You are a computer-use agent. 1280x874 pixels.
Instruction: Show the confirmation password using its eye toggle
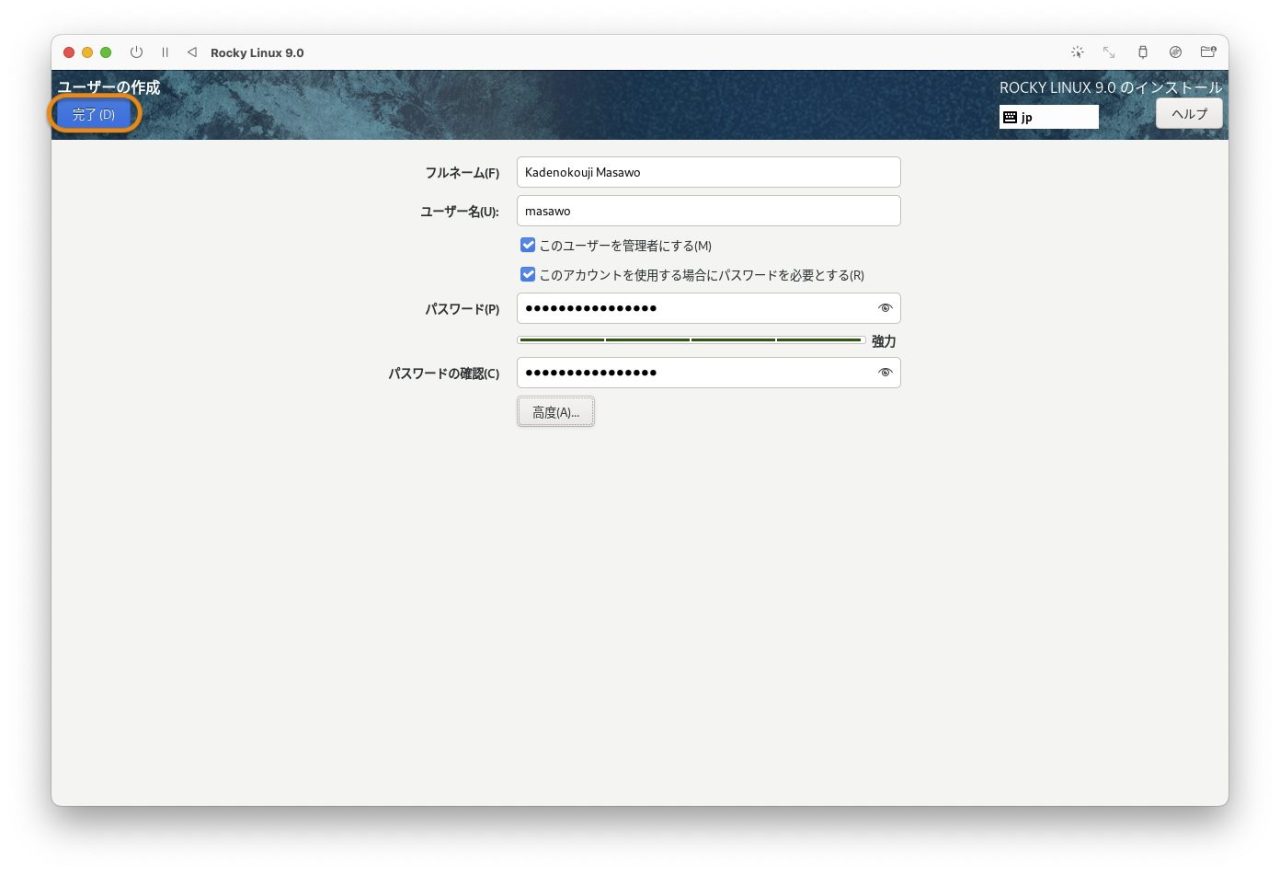pos(885,372)
